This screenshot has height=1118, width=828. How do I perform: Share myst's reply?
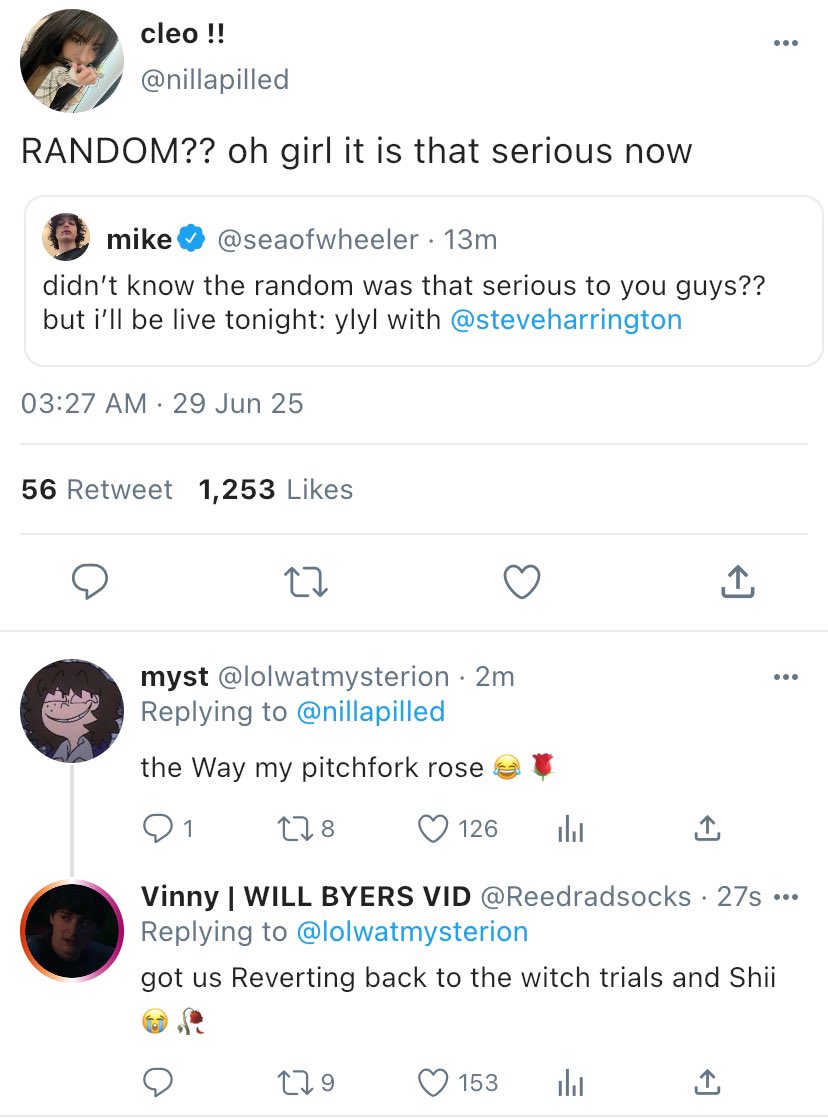coord(706,828)
